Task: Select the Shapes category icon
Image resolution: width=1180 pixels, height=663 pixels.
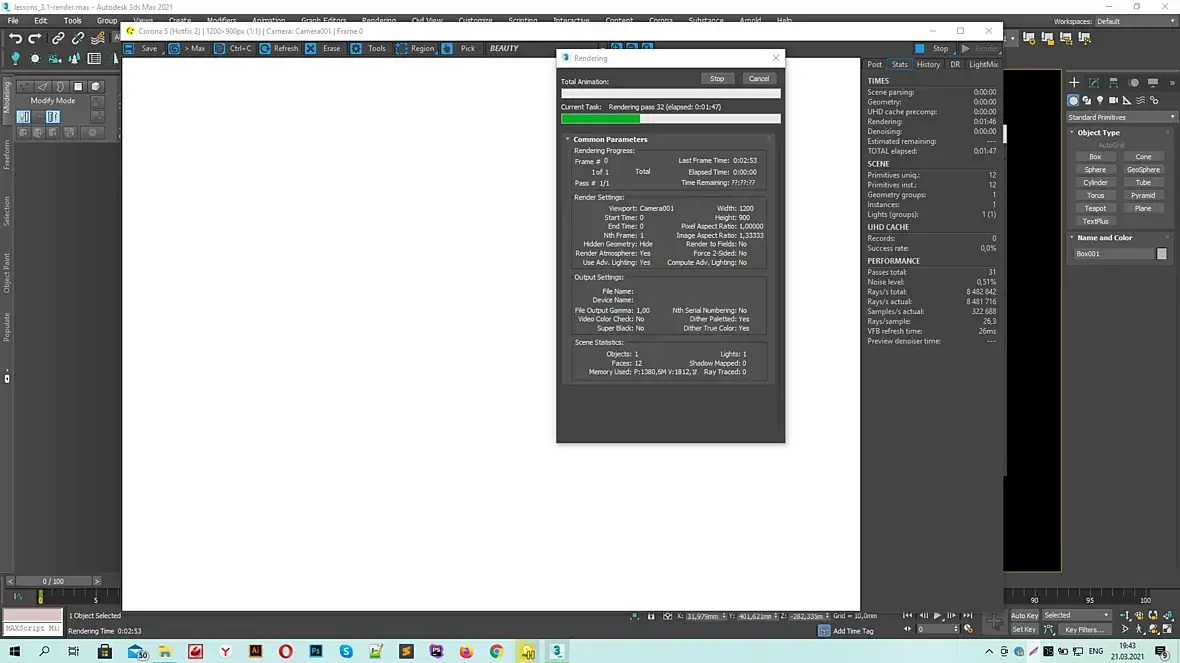Action: (1087, 100)
